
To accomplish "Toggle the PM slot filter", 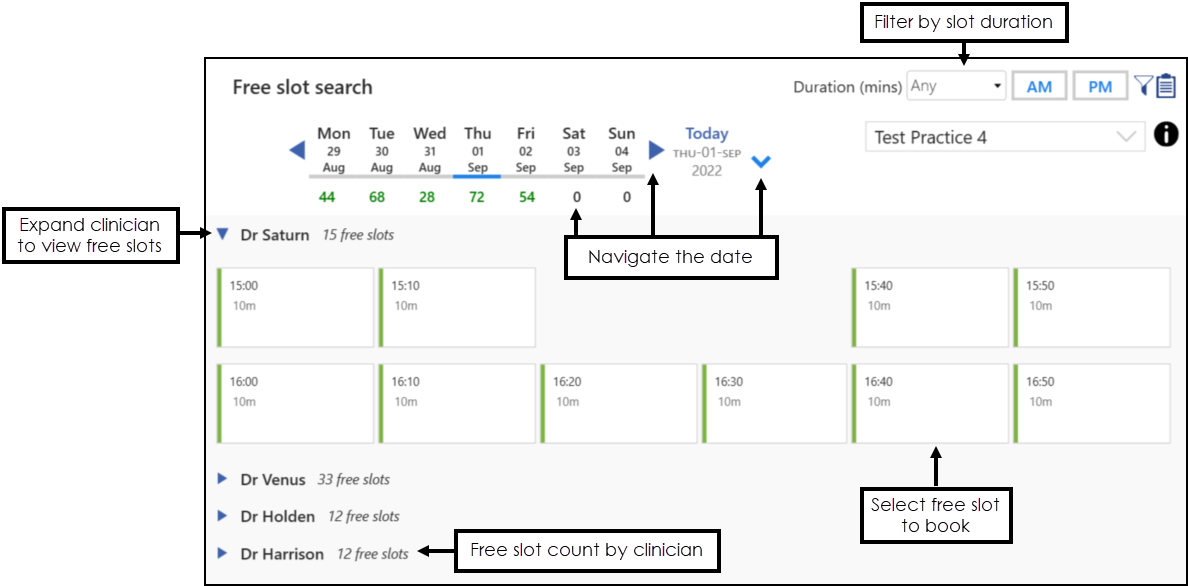I will tap(1100, 87).
